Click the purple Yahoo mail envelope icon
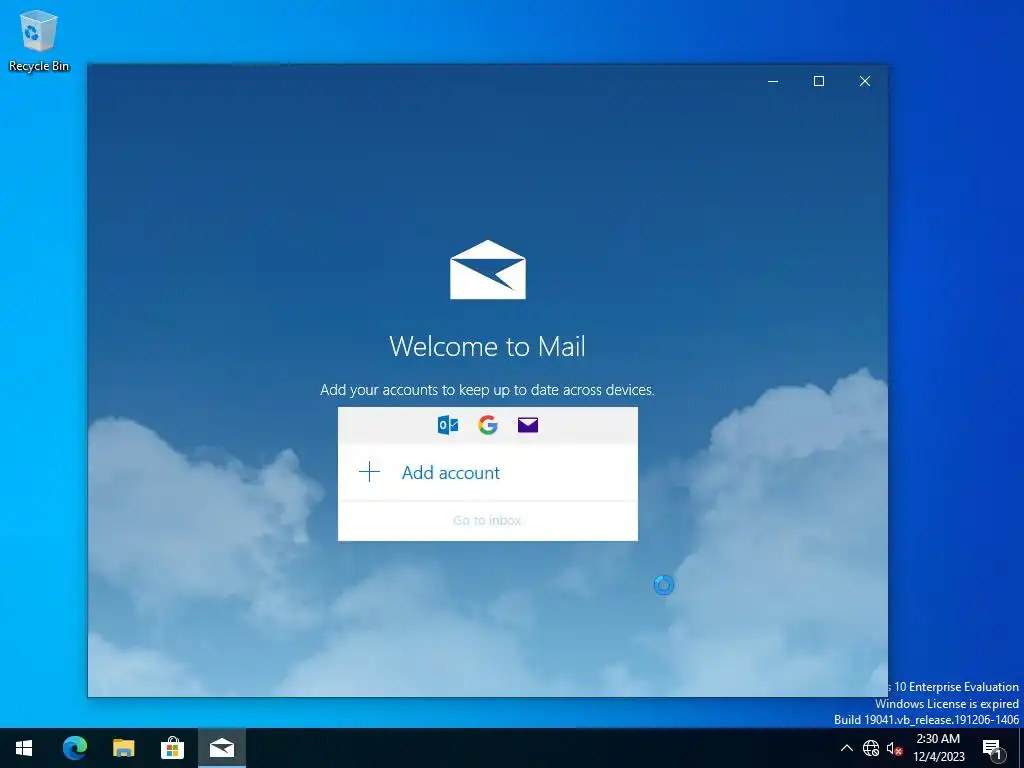1024x768 pixels. click(528, 425)
